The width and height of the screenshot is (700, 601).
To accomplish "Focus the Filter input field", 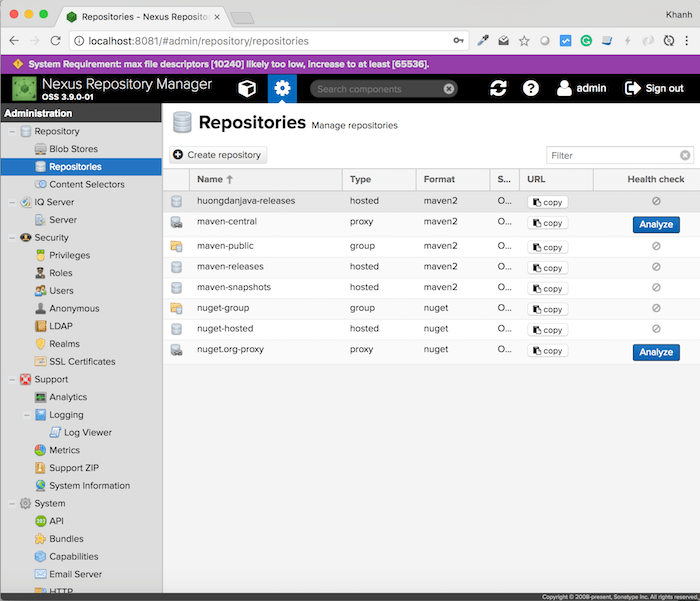I will click(x=614, y=155).
